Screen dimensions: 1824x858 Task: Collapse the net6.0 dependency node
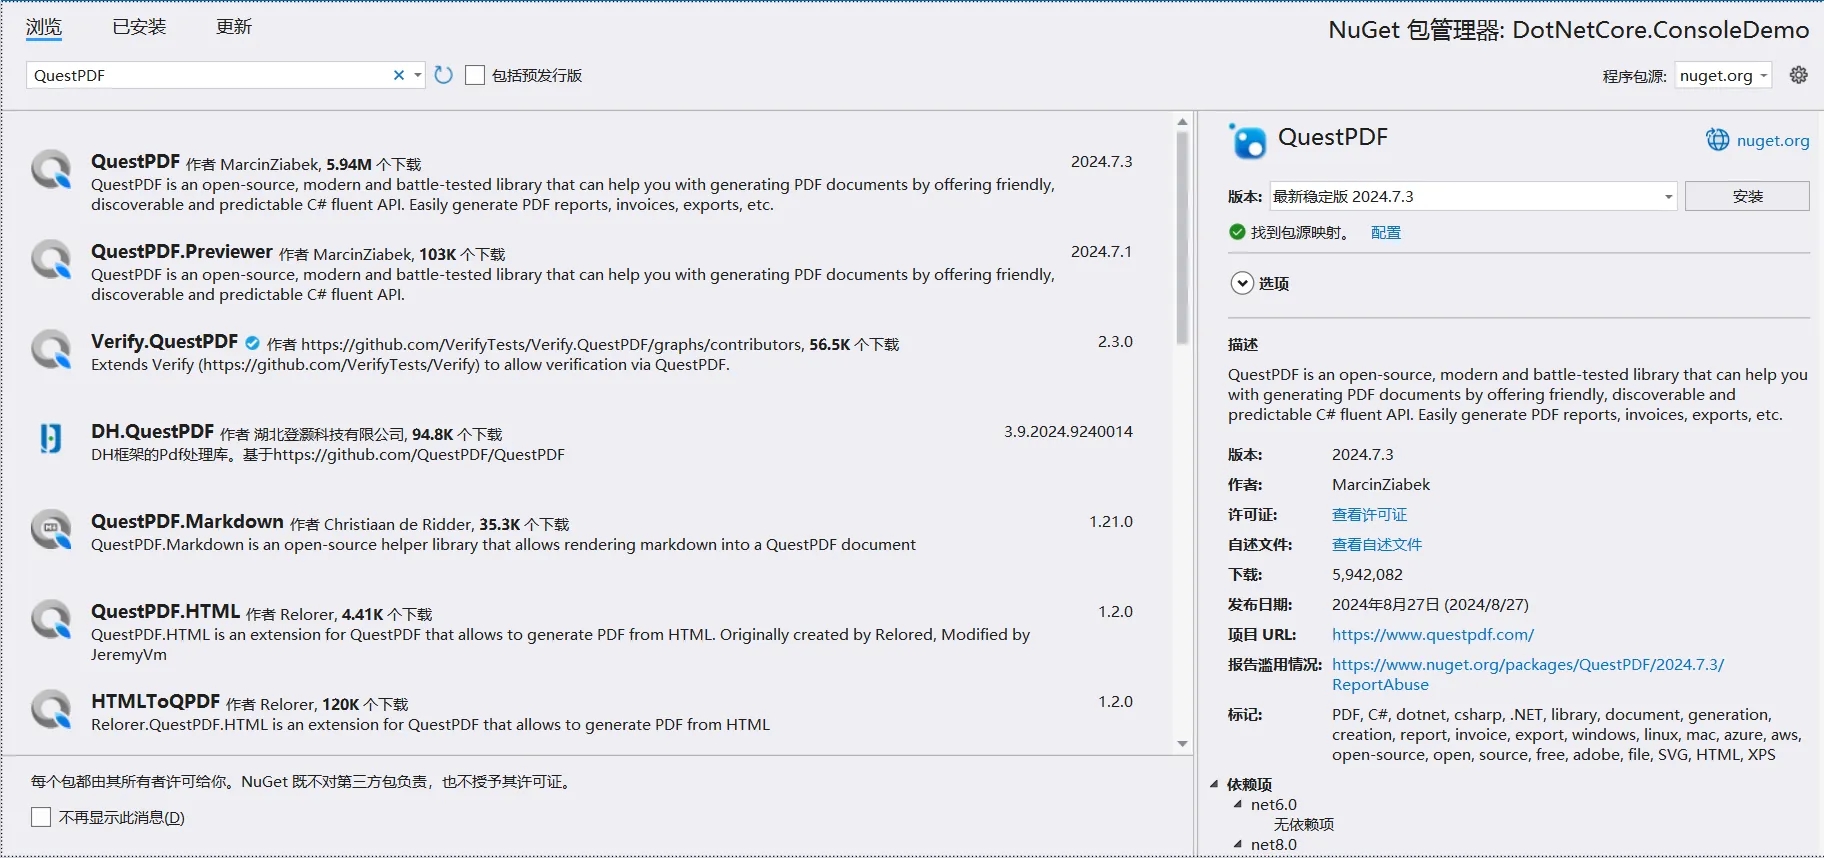point(1238,804)
